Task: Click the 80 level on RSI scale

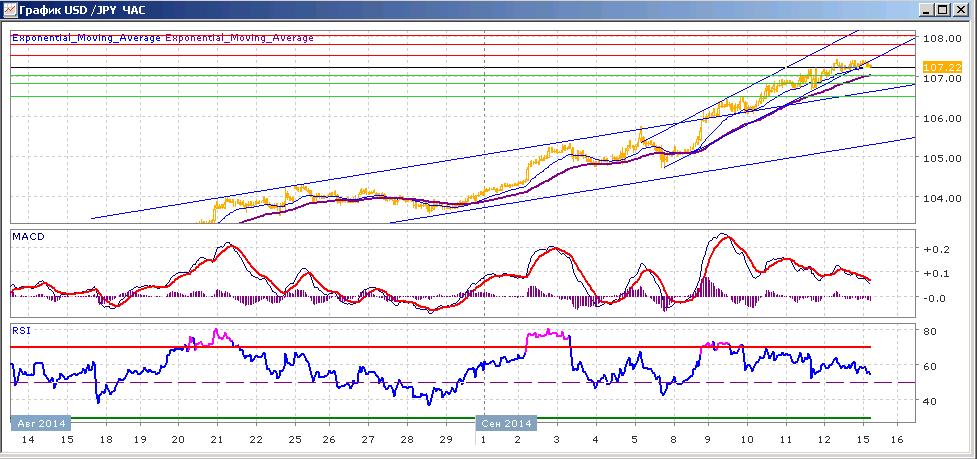Action: coord(932,331)
